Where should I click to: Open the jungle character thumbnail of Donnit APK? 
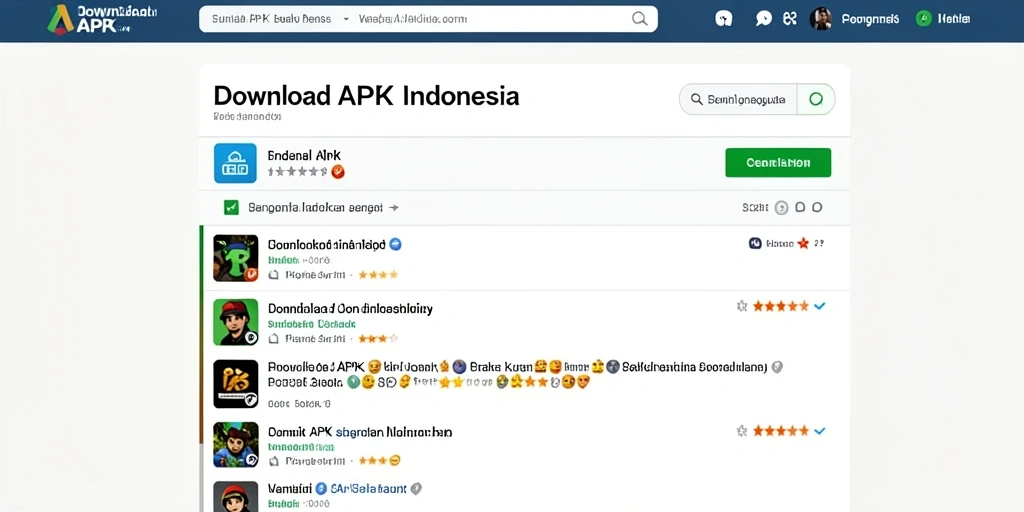pos(236,445)
